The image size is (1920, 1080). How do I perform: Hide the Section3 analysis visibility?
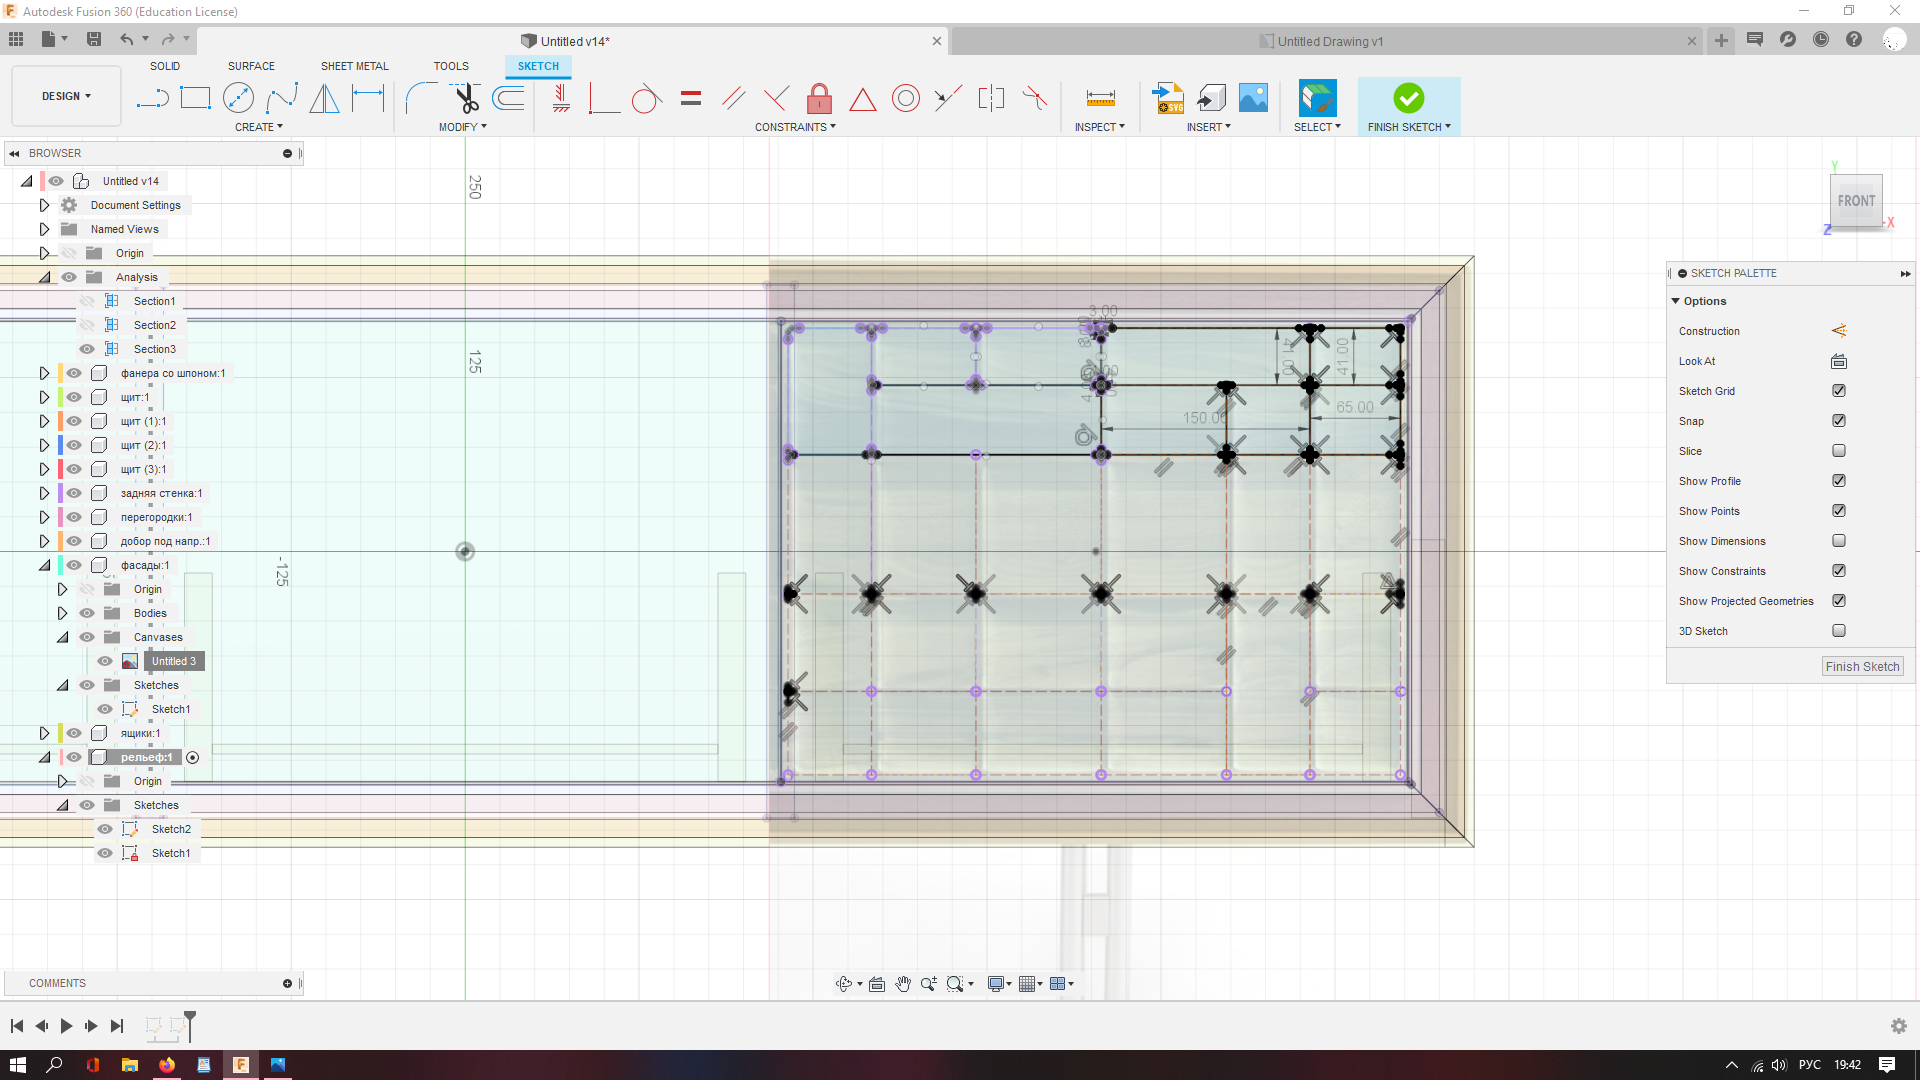(87, 349)
